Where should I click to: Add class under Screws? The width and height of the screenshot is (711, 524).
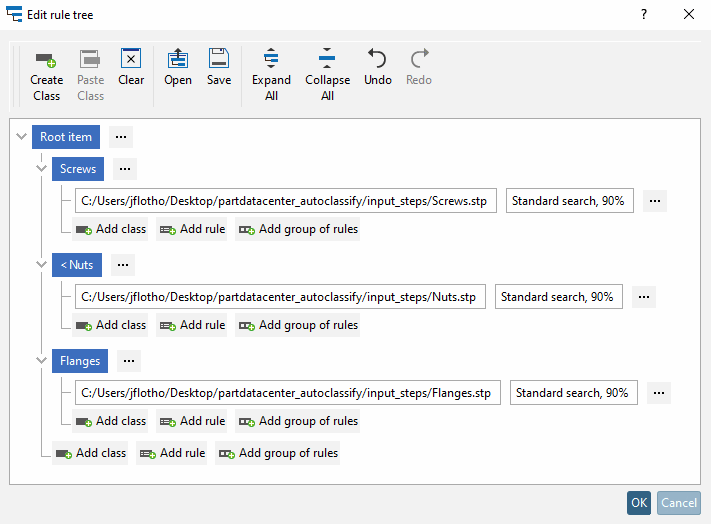pos(110,229)
